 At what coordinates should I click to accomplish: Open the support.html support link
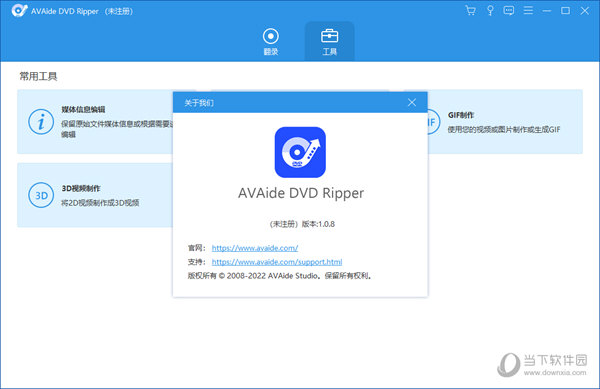277,262
